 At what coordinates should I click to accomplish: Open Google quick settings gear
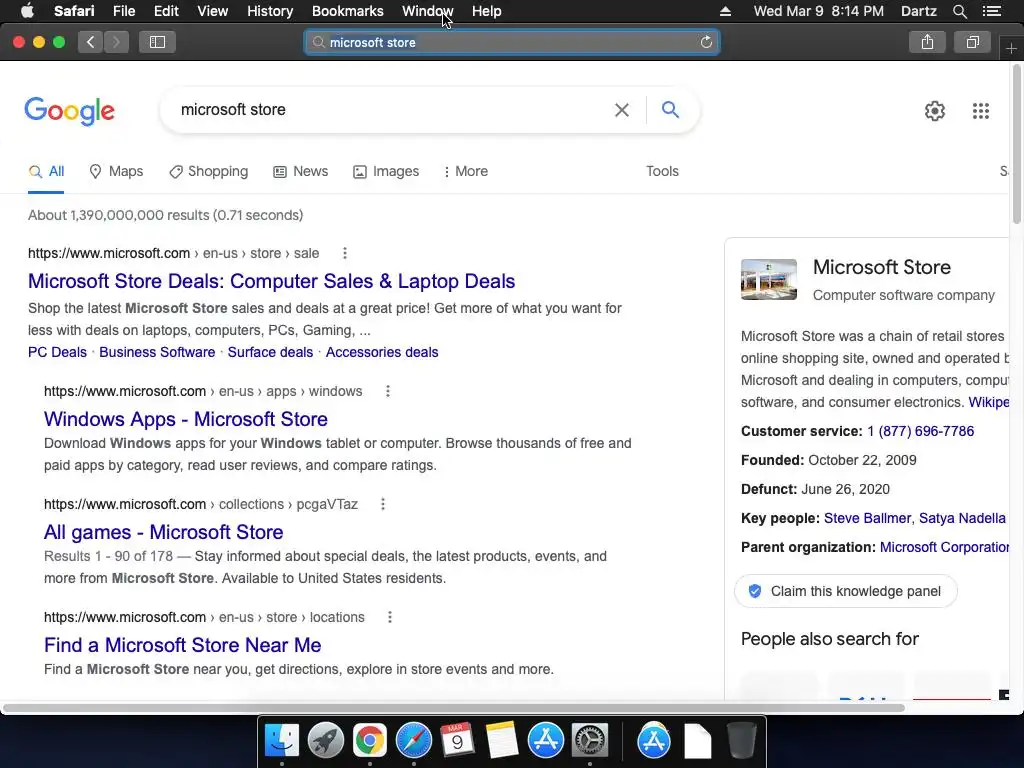pos(935,111)
